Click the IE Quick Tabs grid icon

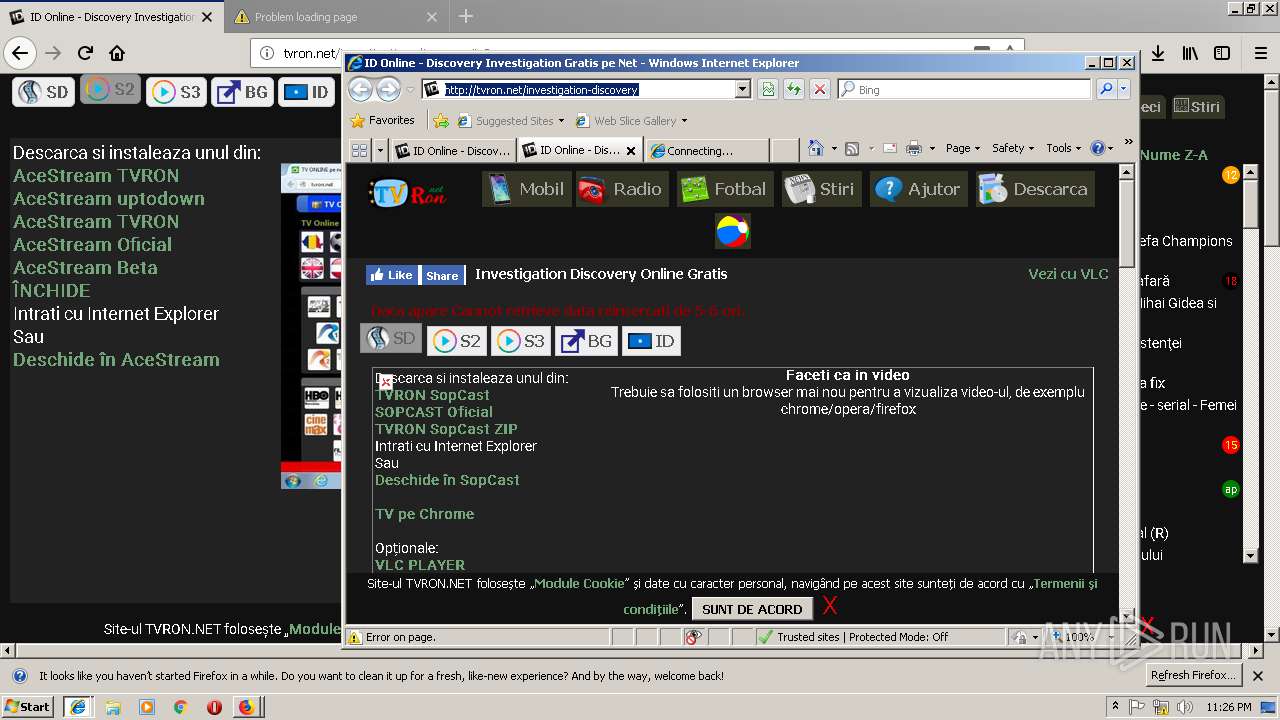359,150
